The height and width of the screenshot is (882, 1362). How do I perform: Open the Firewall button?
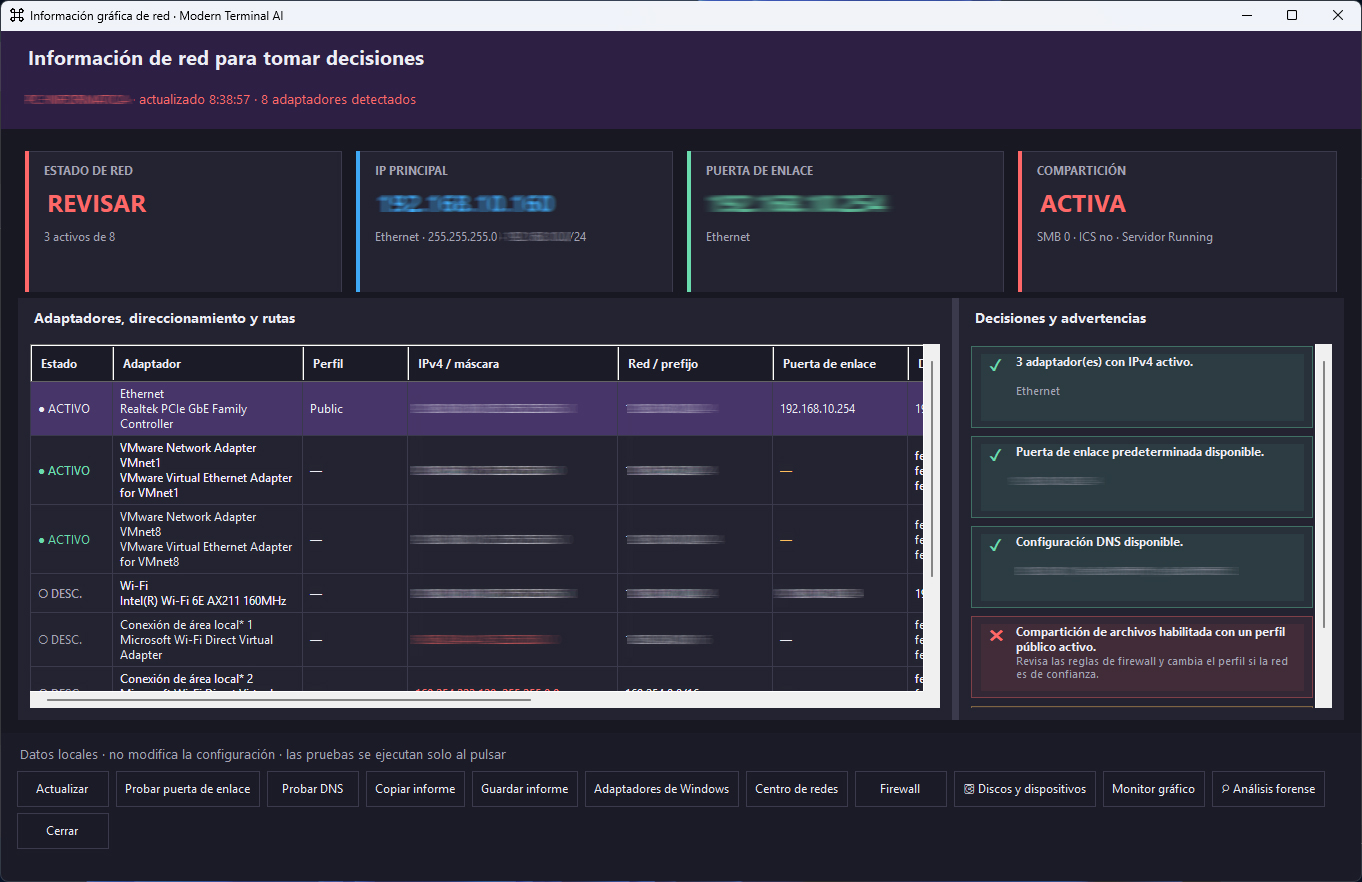[900, 789]
